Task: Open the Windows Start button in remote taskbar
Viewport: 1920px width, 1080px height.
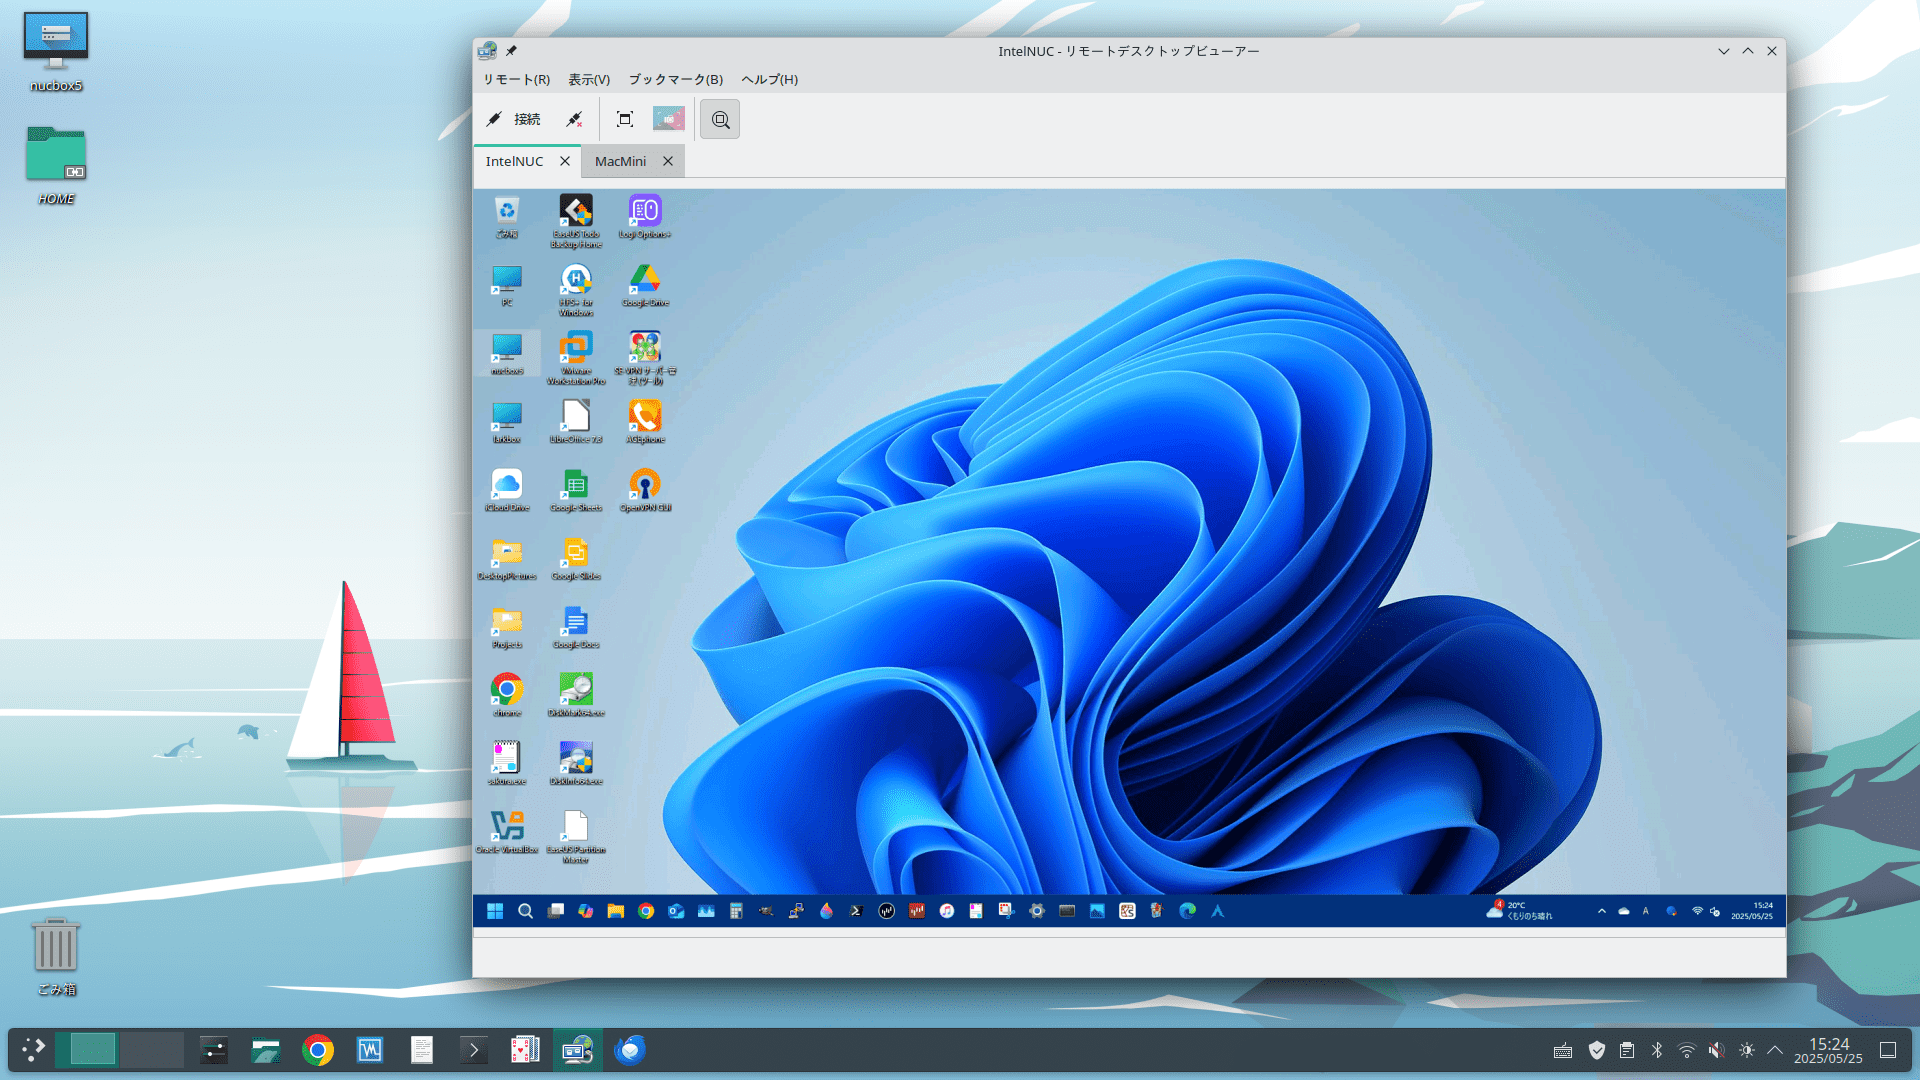Action: (x=495, y=911)
